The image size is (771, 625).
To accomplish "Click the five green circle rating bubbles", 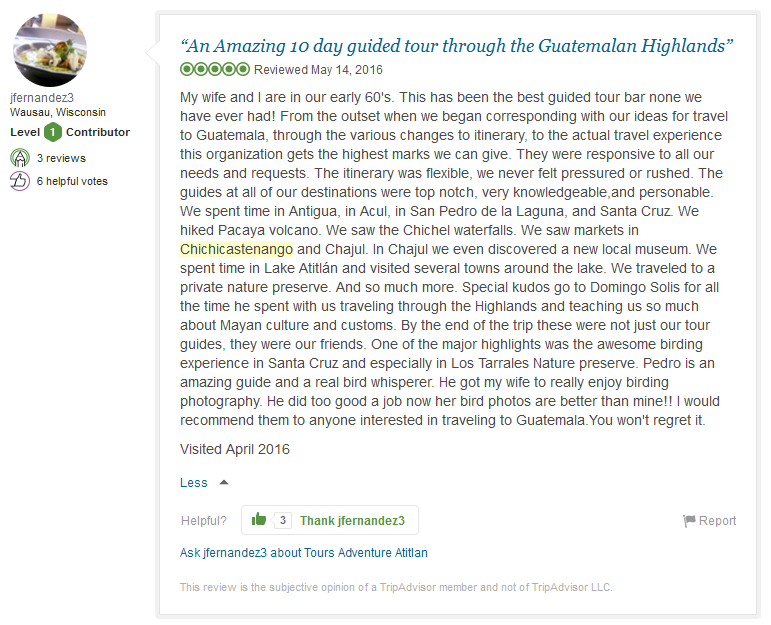I will [215, 69].
